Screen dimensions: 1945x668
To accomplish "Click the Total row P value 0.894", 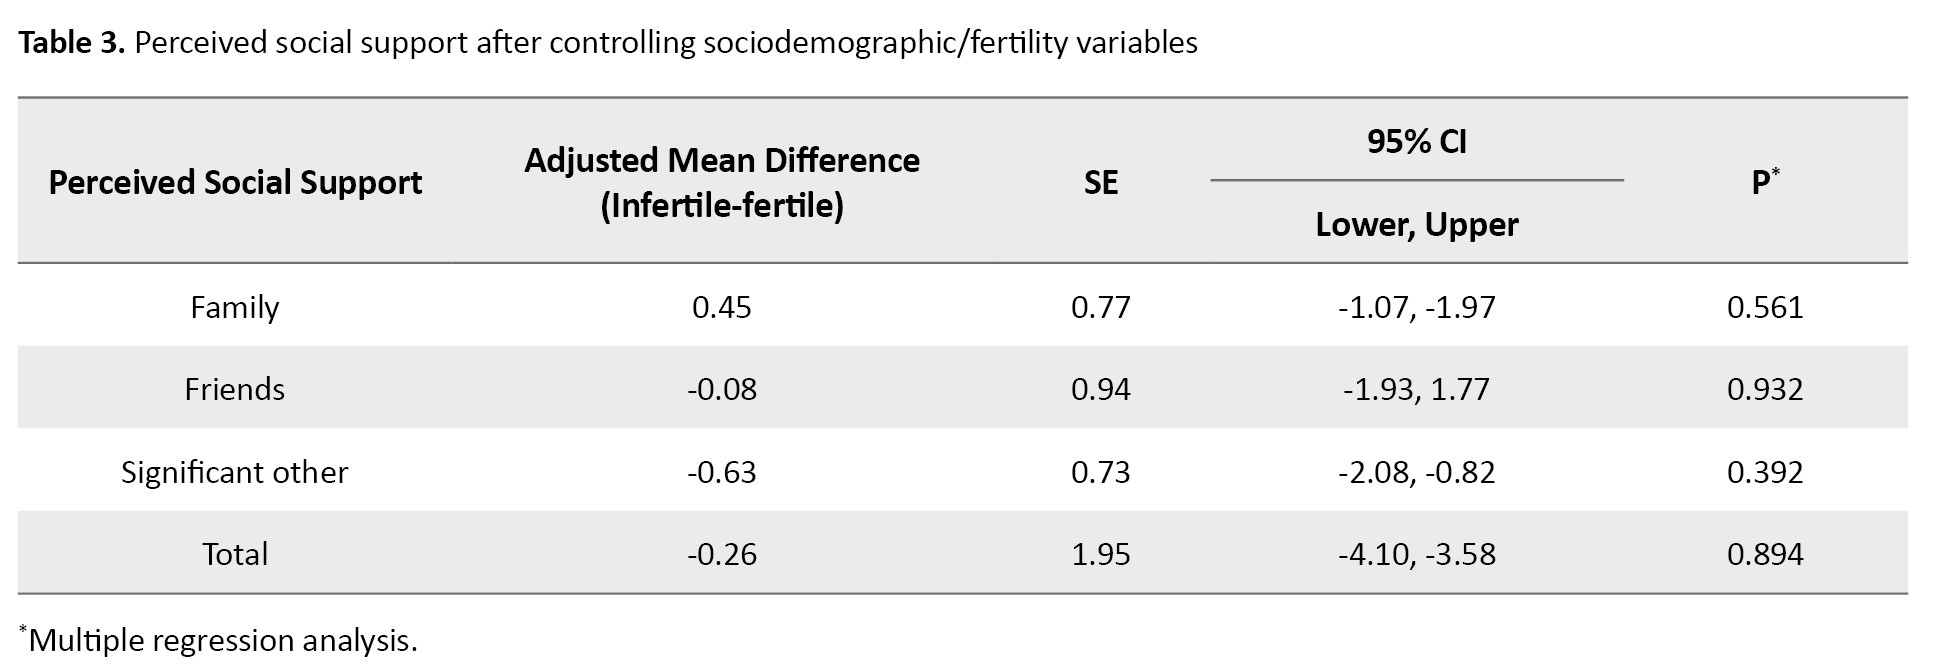I will tap(1765, 554).
